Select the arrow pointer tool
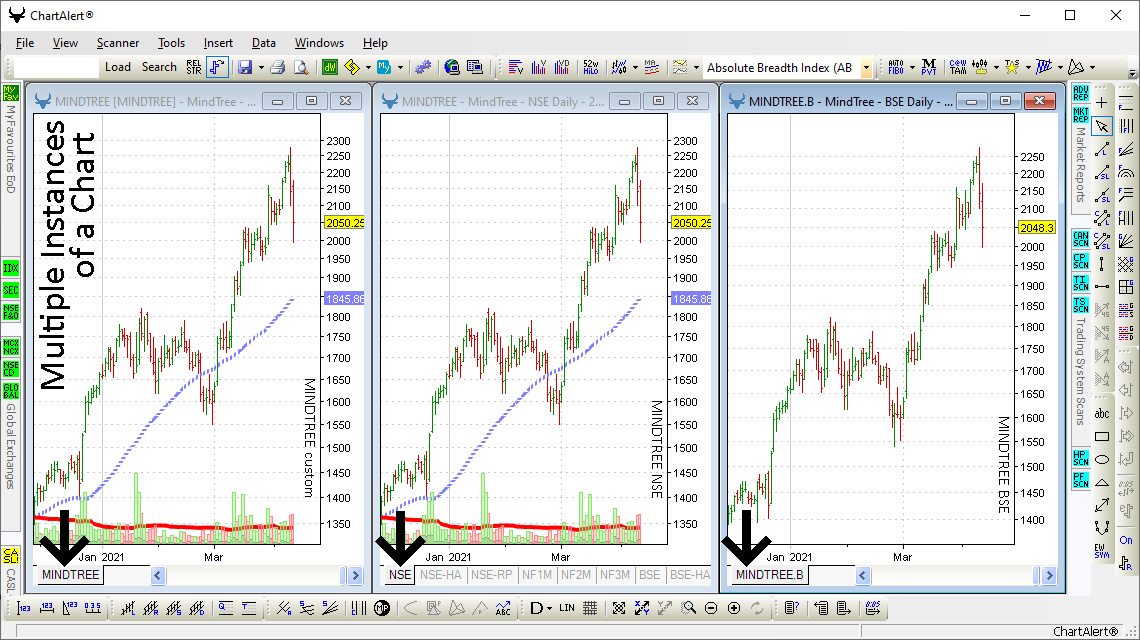 (x=1102, y=126)
